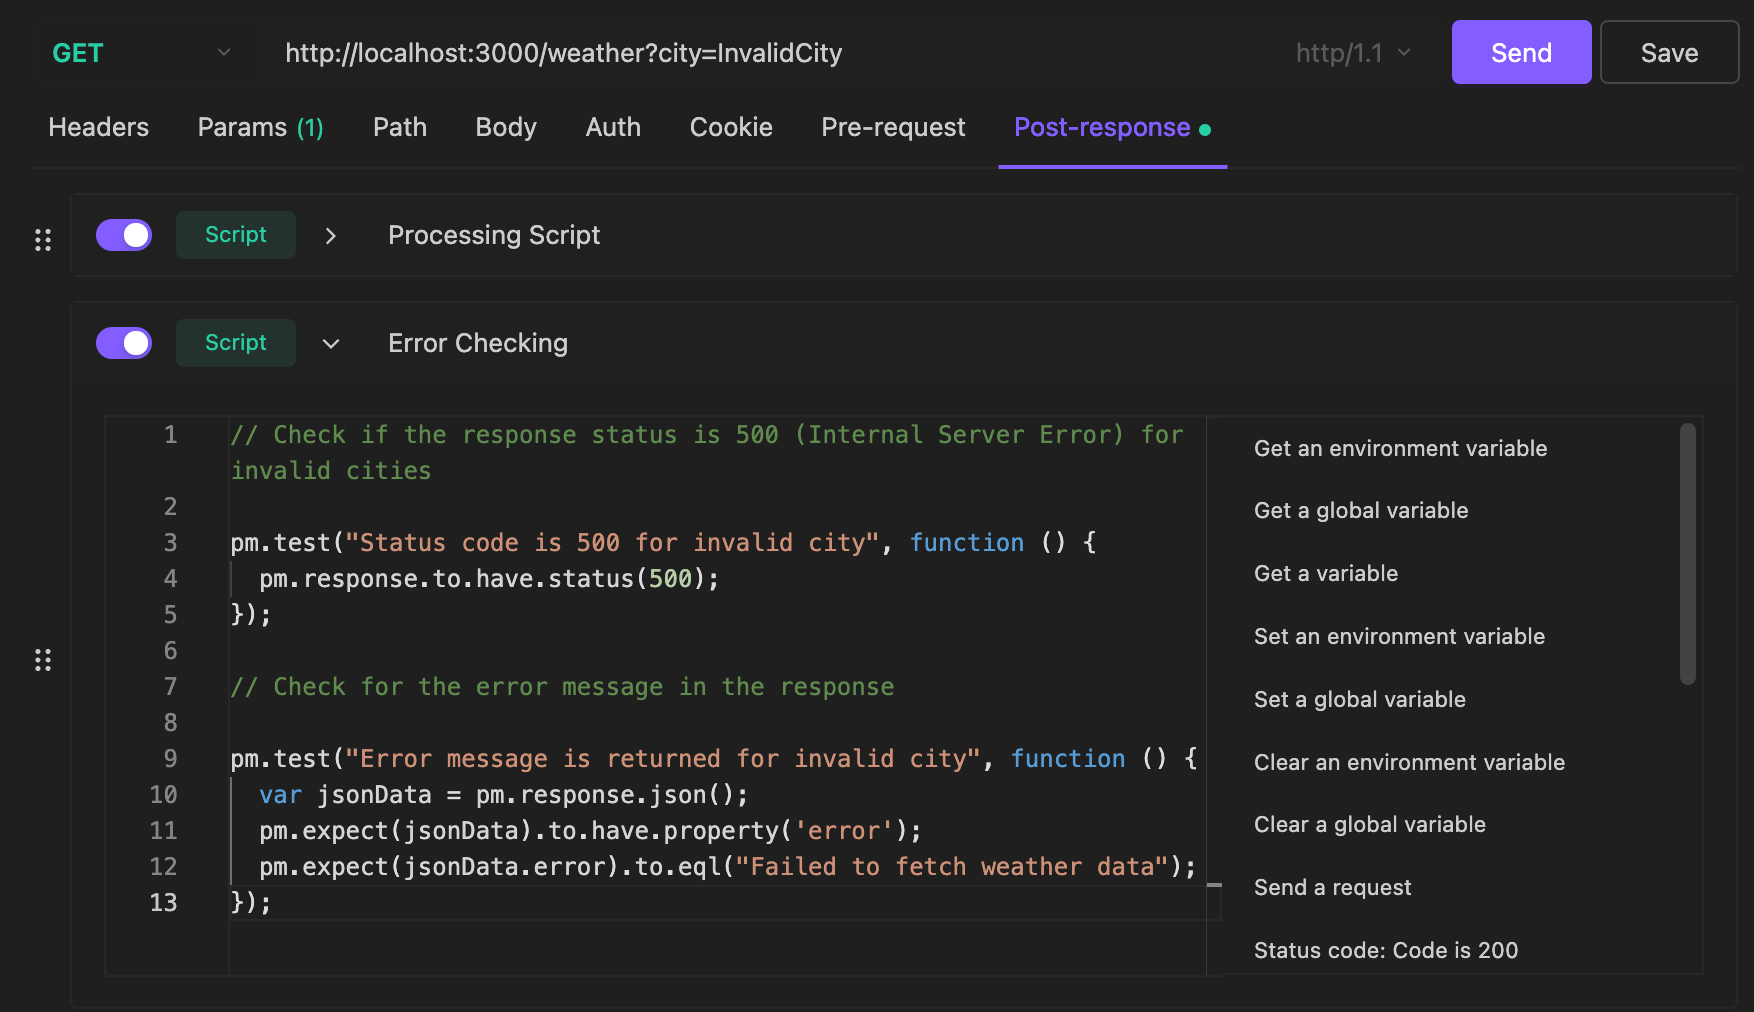Screen dimensions: 1754x1012
Task: Click the Save button
Action: (1669, 52)
